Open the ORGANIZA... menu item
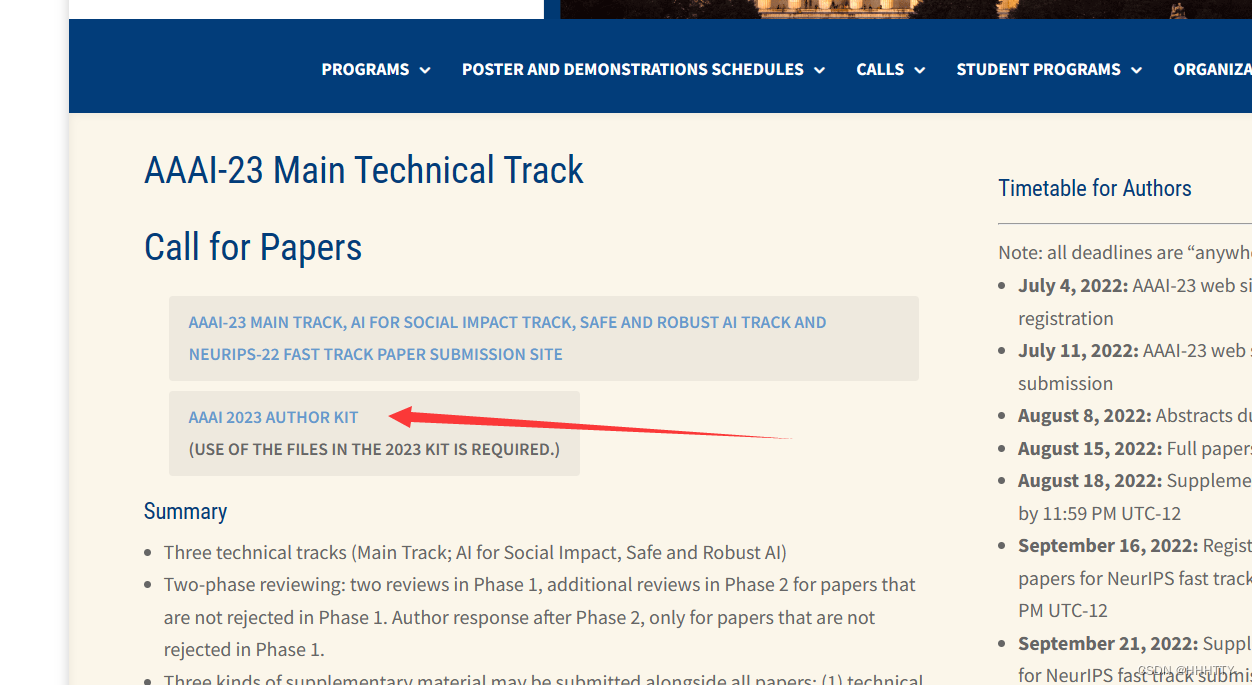 (x=1212, y=70)
